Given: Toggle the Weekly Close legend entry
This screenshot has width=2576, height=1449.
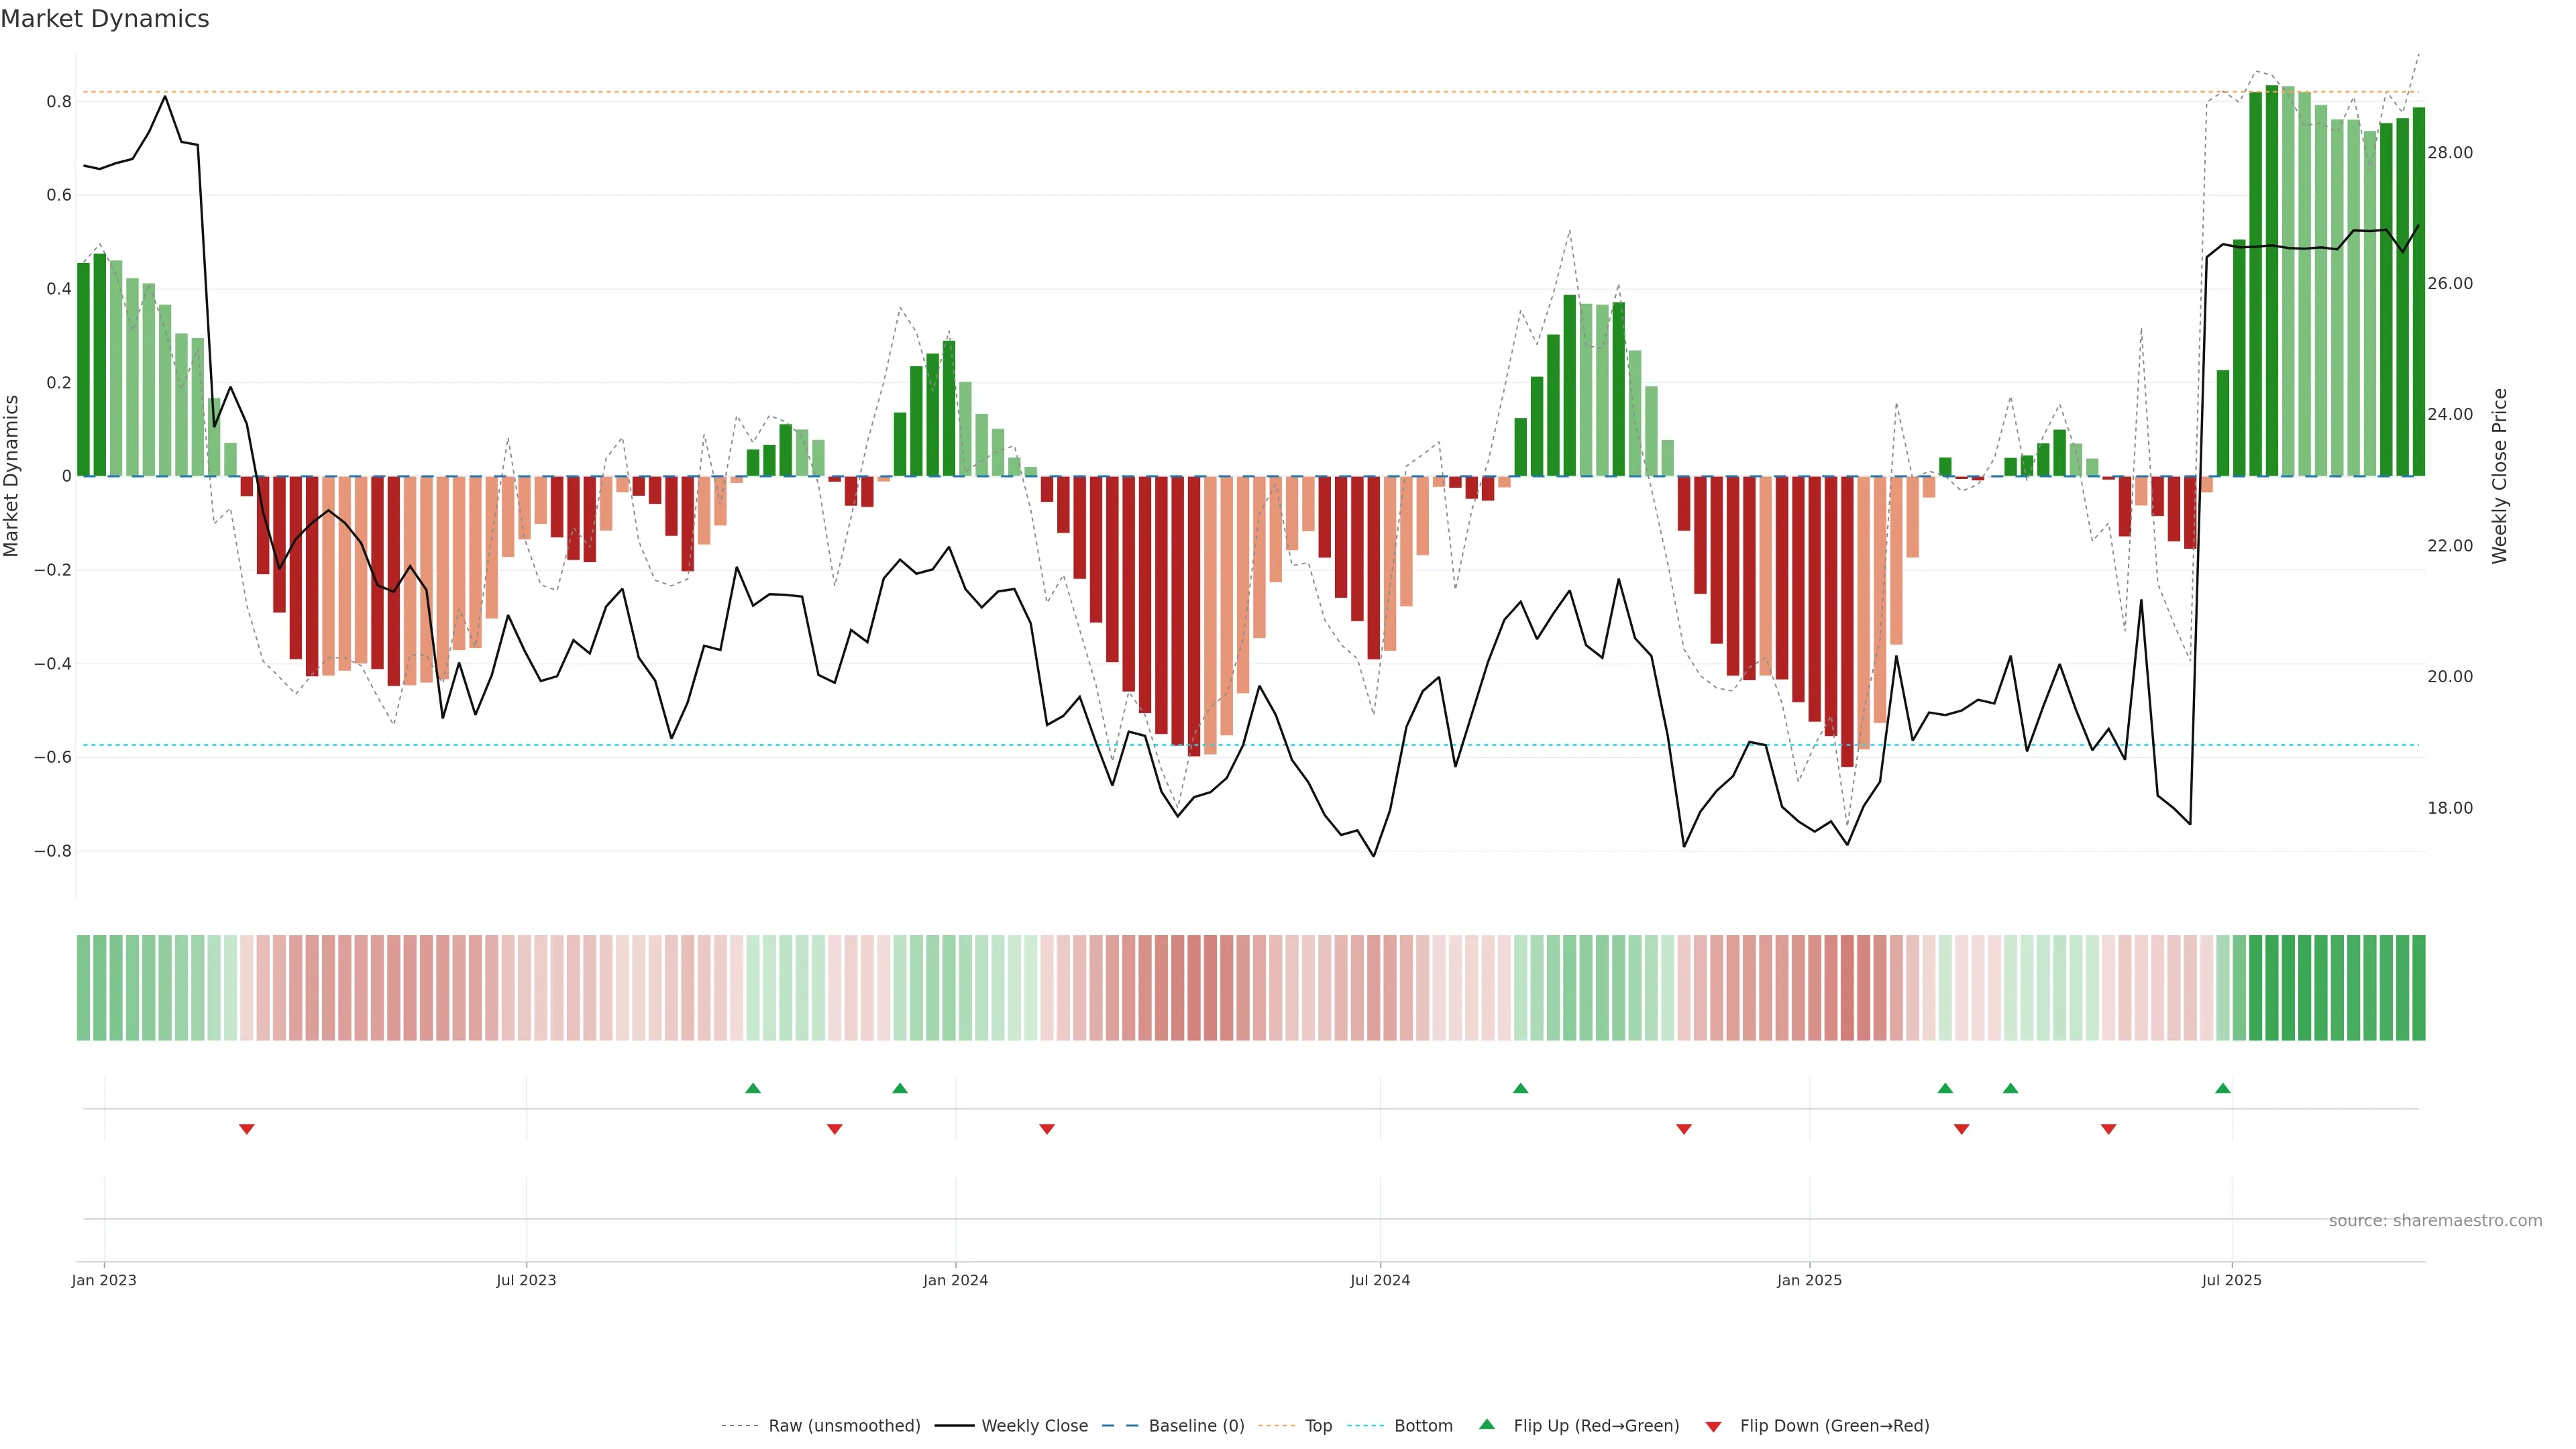Looking at the screenshot, I should [x=1034, y=1426].
